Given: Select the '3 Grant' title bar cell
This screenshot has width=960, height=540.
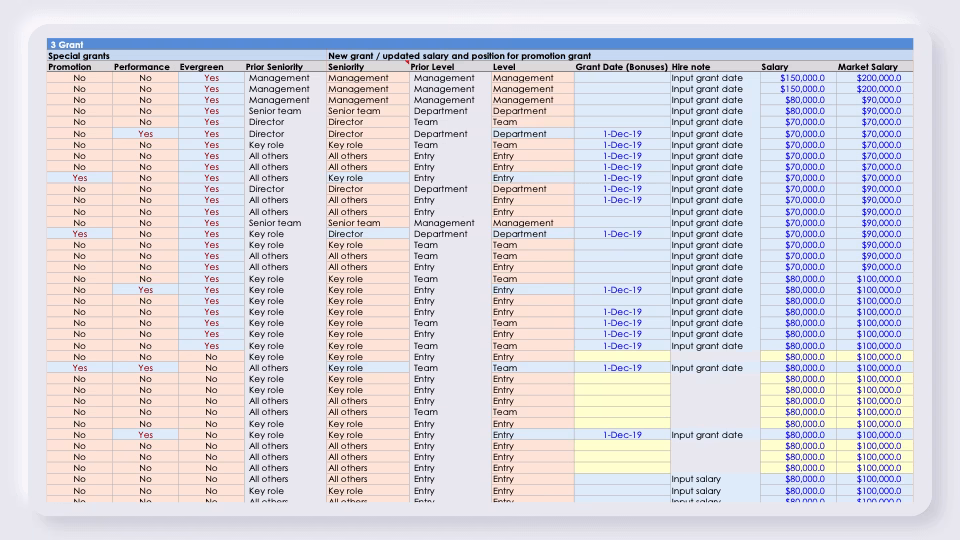Looking at the screenshot, I should pyautogui.click(x=480, y=44).
